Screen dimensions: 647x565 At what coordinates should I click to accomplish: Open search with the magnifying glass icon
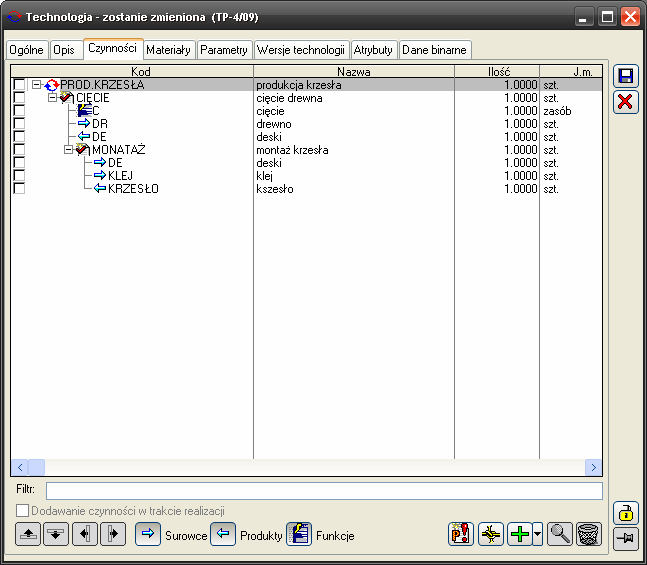(x=560, y=534)
